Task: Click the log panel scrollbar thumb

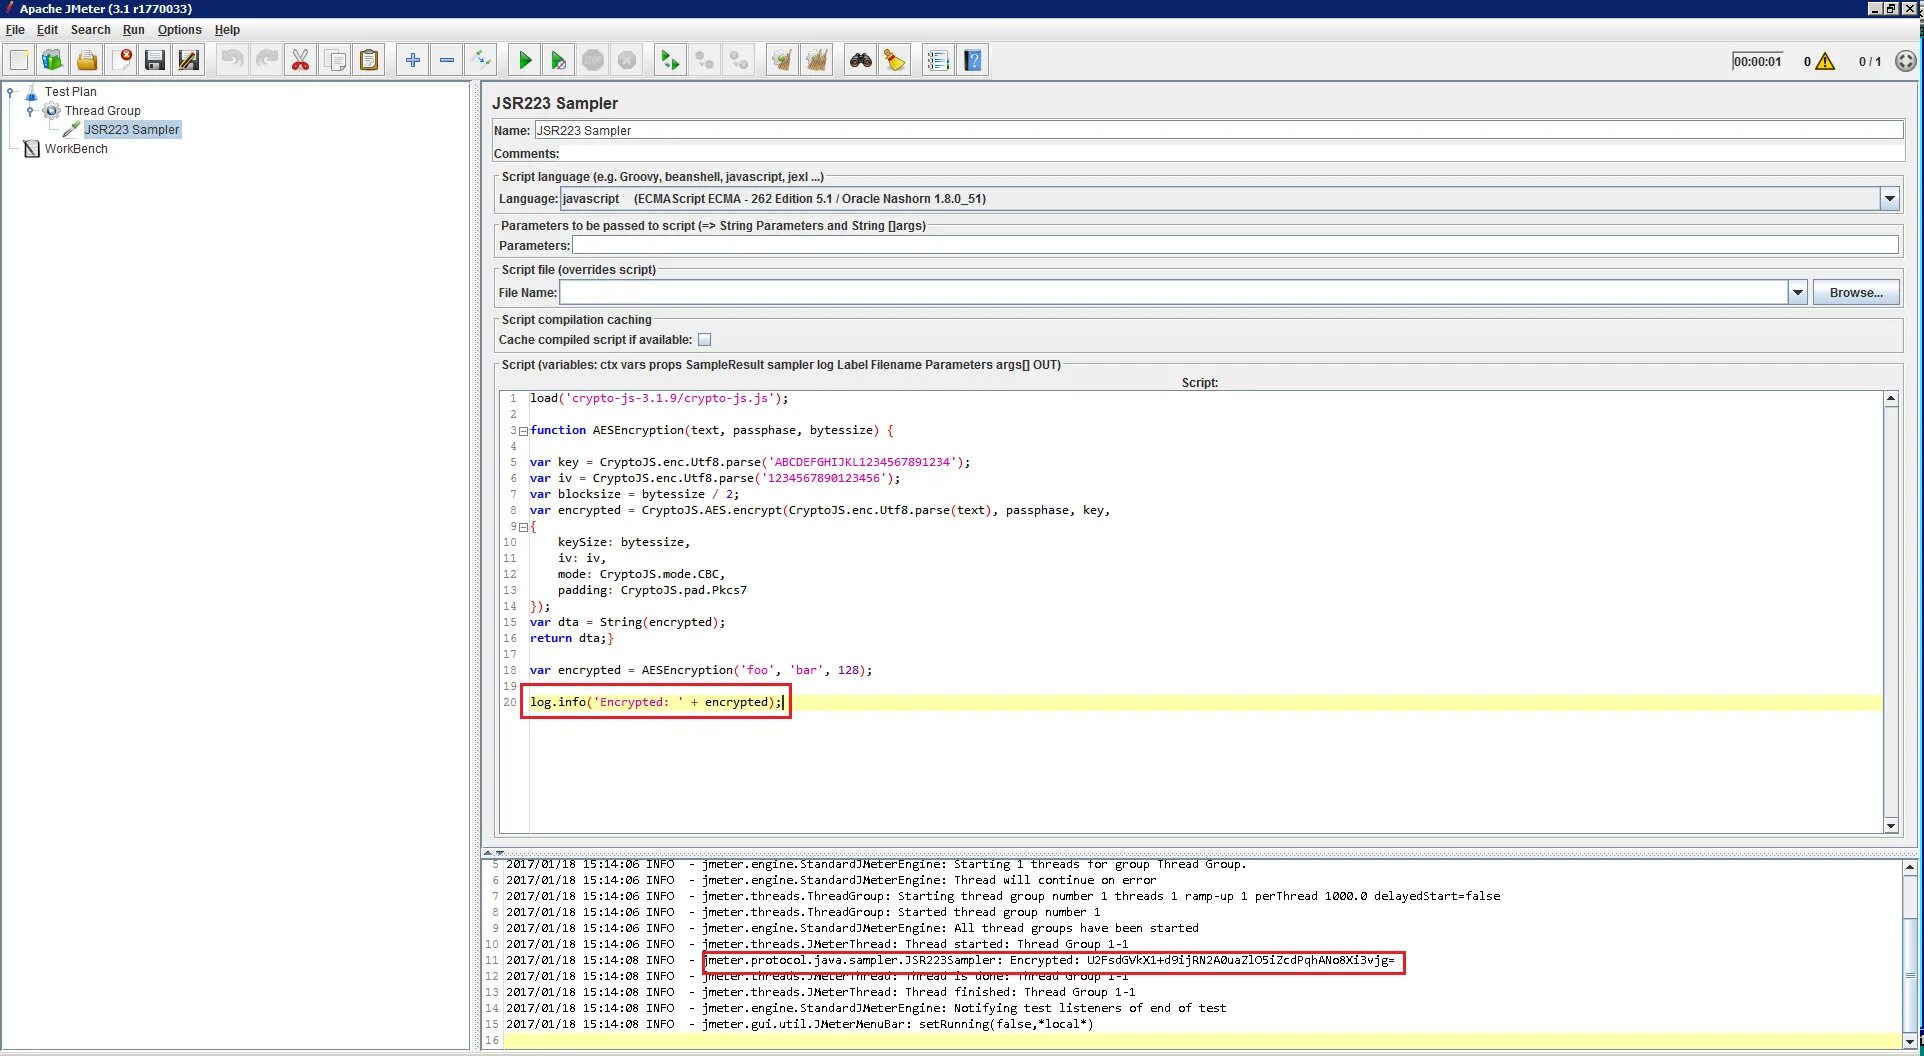Action: pyautogui.click(x=1909, y=975)
